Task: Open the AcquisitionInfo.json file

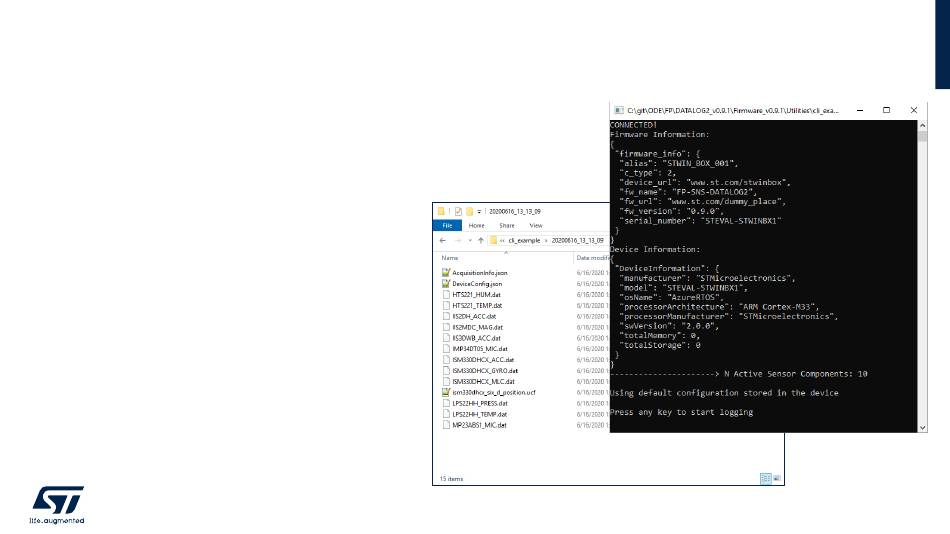Action: 480,272
